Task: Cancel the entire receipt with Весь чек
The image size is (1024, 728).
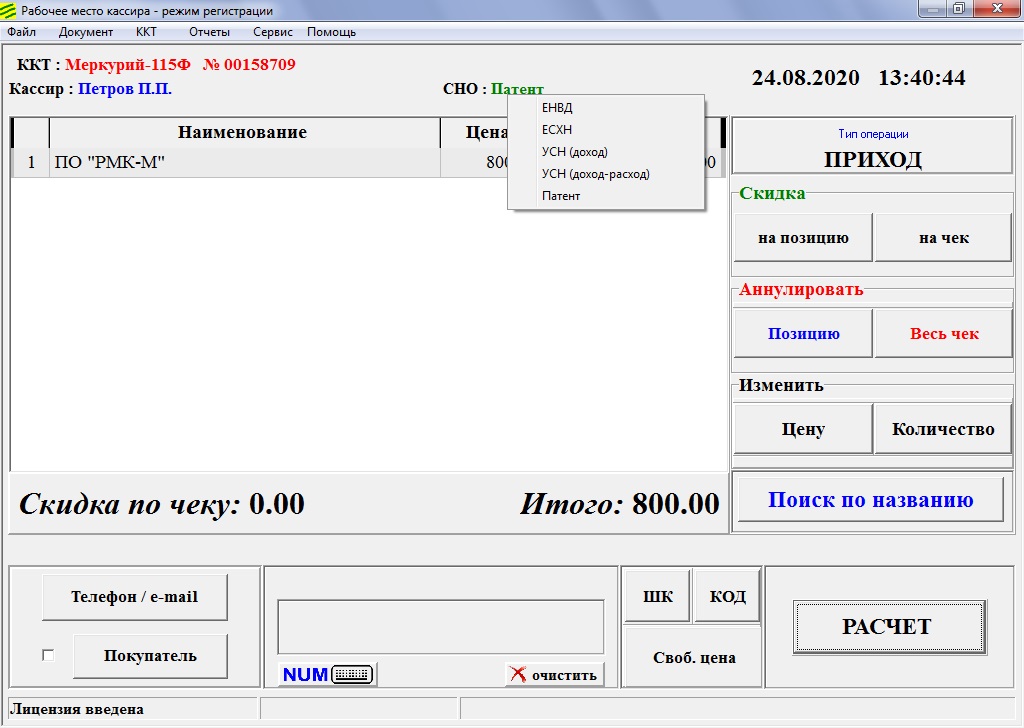Action: 943,334
